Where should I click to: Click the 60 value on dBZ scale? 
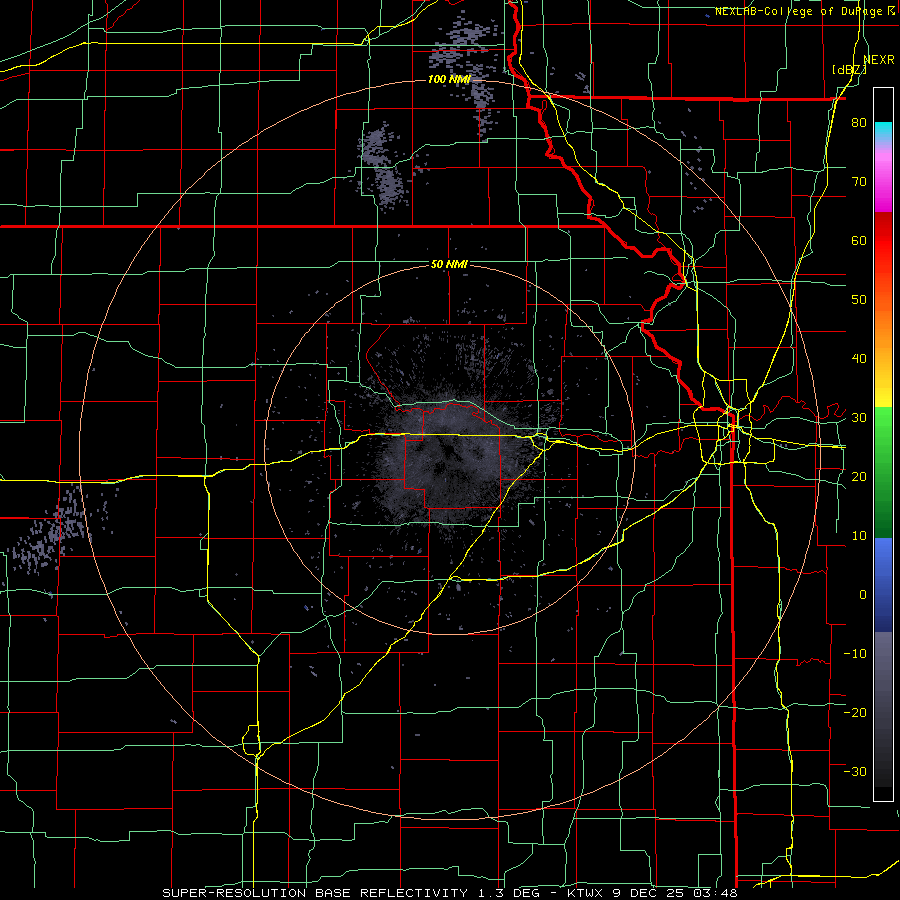click(x=859, y=240)
